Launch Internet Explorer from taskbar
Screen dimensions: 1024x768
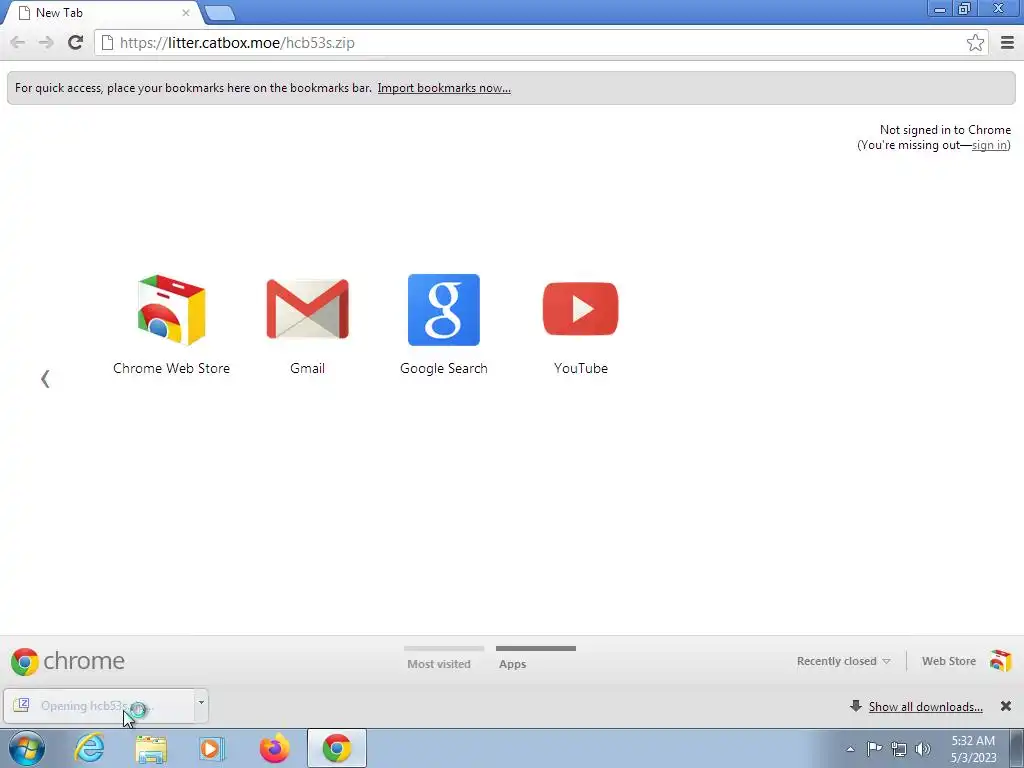click(x=89, y=748)
